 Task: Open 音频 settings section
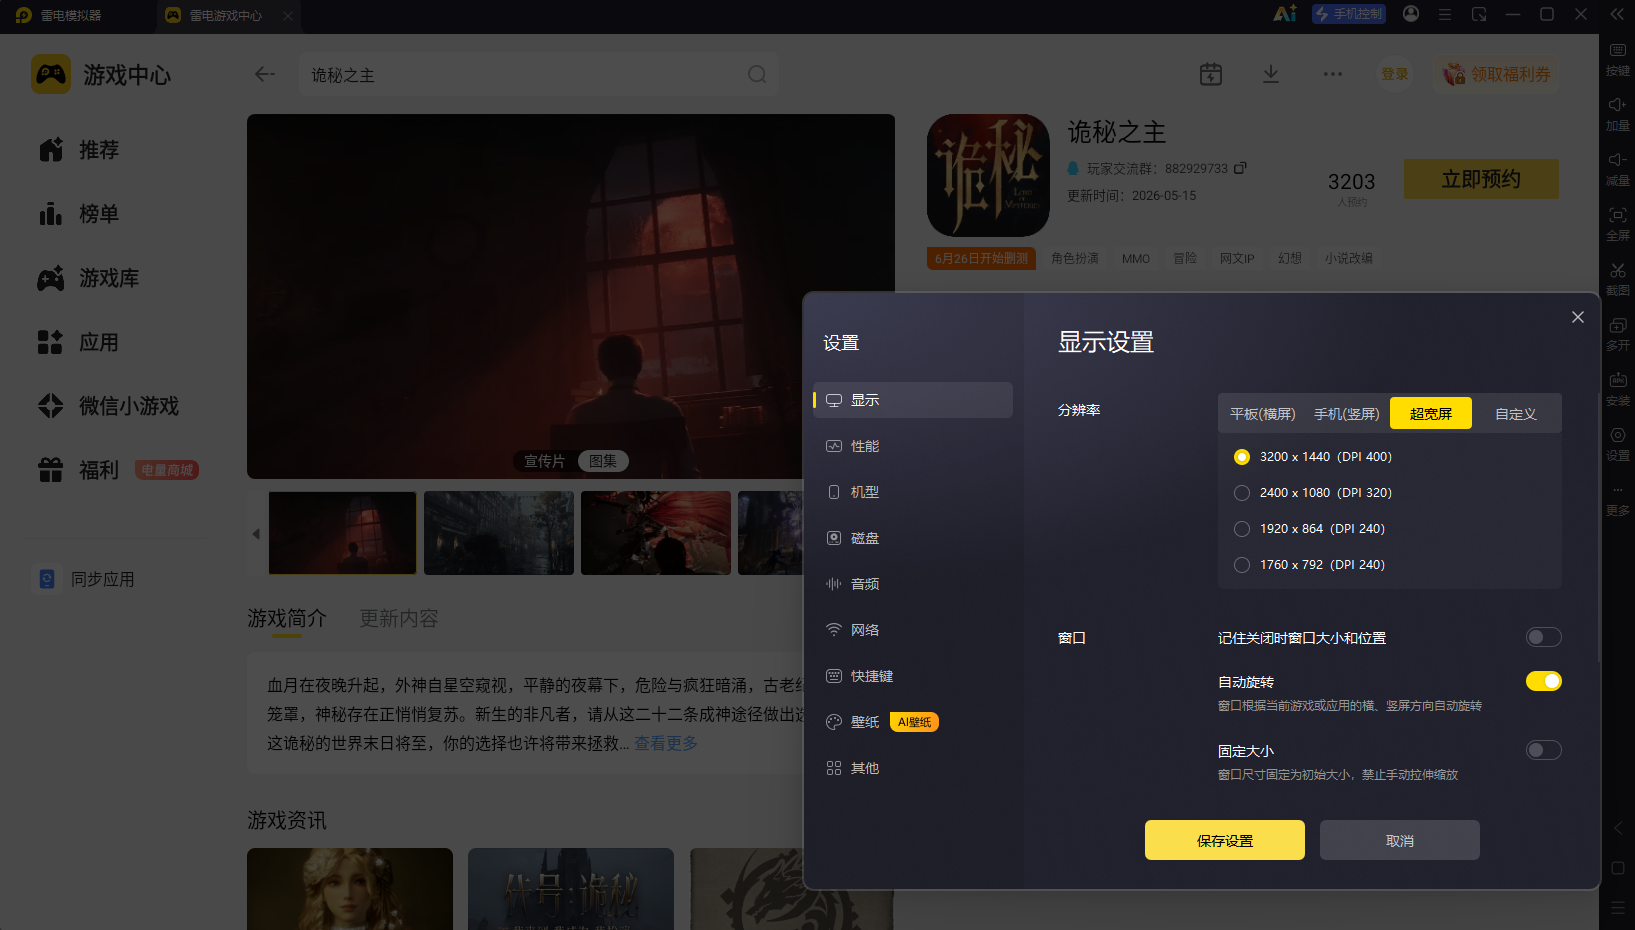coord(913,584)
